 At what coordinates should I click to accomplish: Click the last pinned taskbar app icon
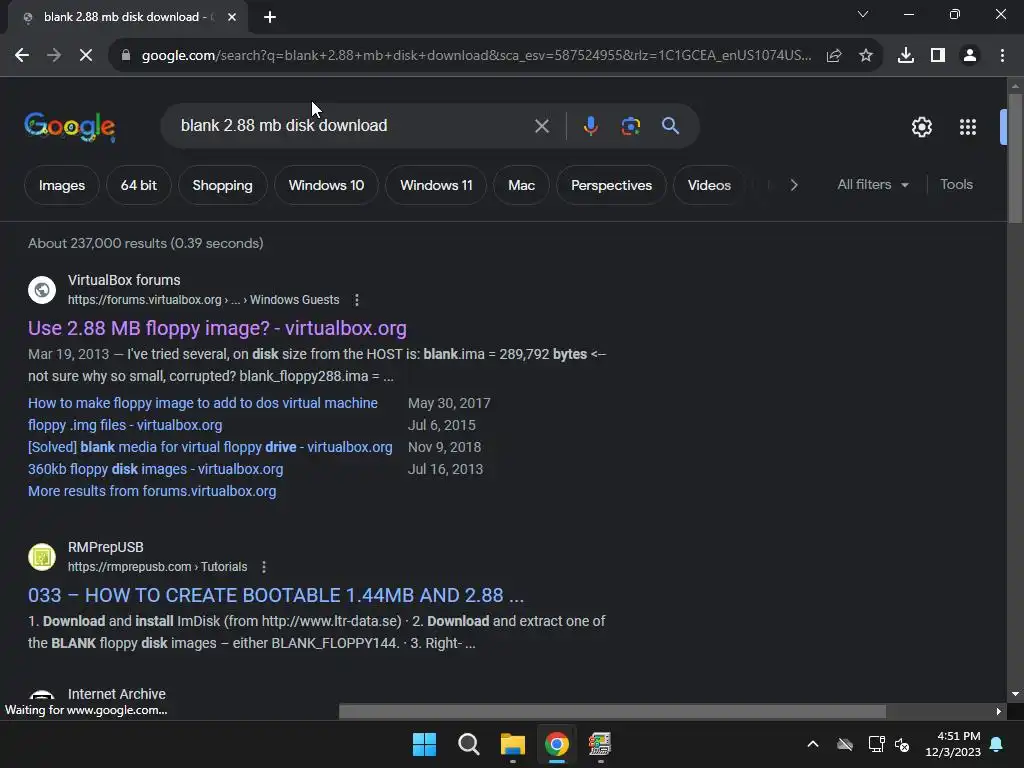[600, 744]
